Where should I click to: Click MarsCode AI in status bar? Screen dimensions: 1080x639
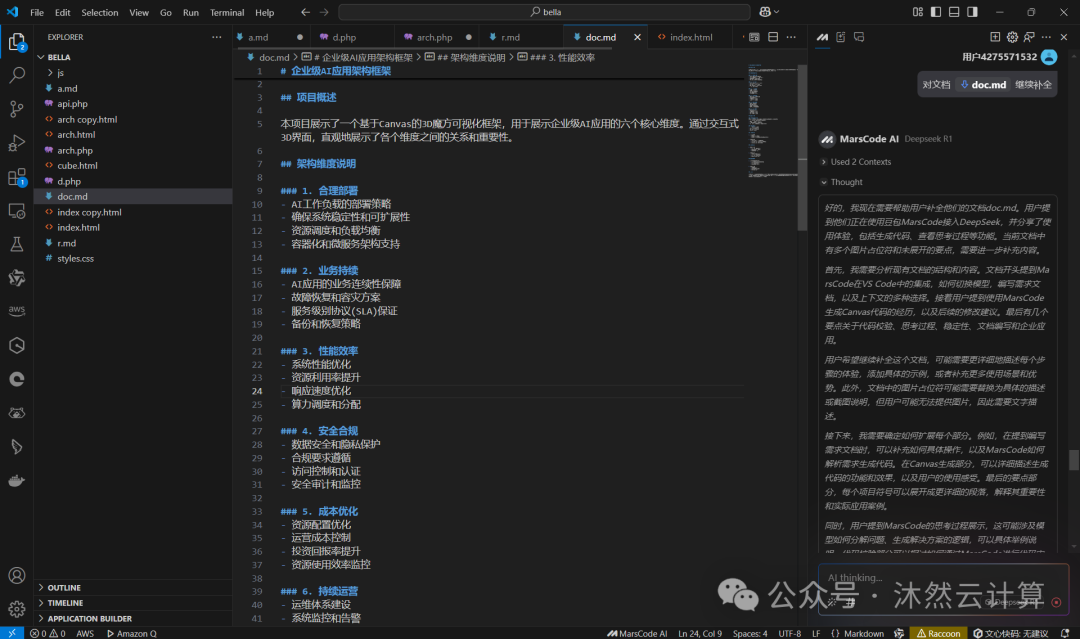point(637,633)
